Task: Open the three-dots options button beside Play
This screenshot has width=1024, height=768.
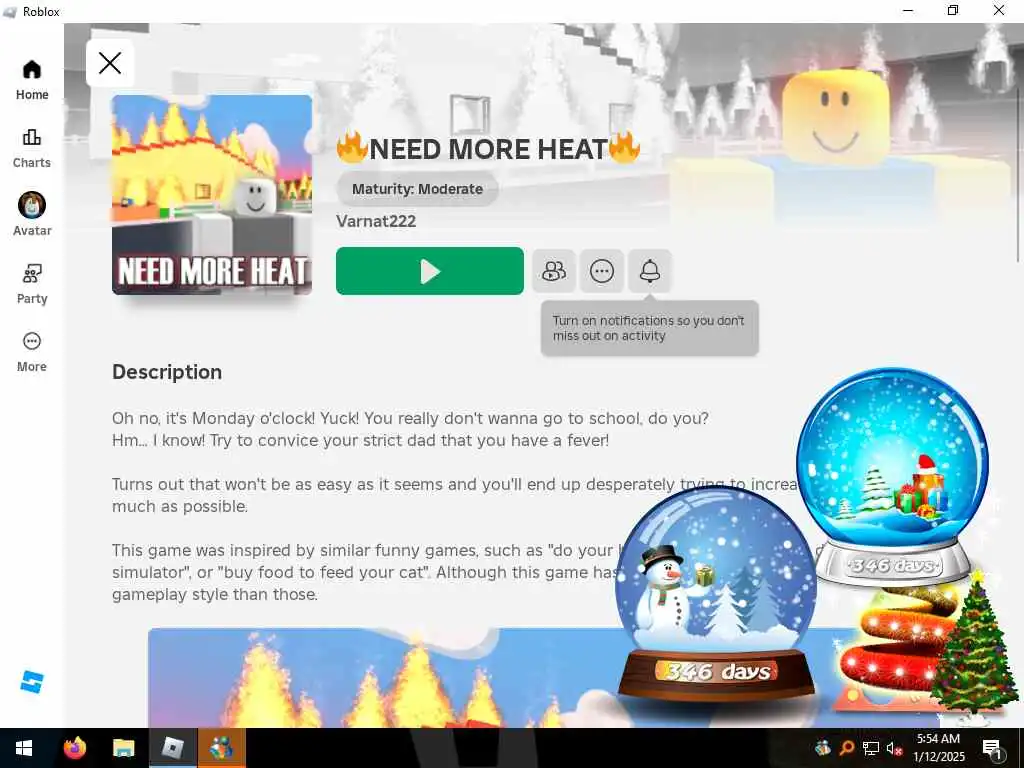Action: click(x=601, y=271)
